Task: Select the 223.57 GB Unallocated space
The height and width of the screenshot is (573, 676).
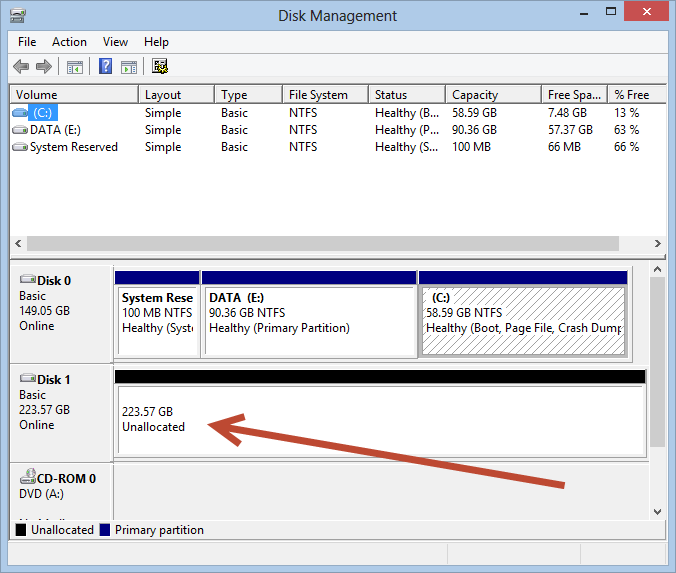Action: pos(380,420)
